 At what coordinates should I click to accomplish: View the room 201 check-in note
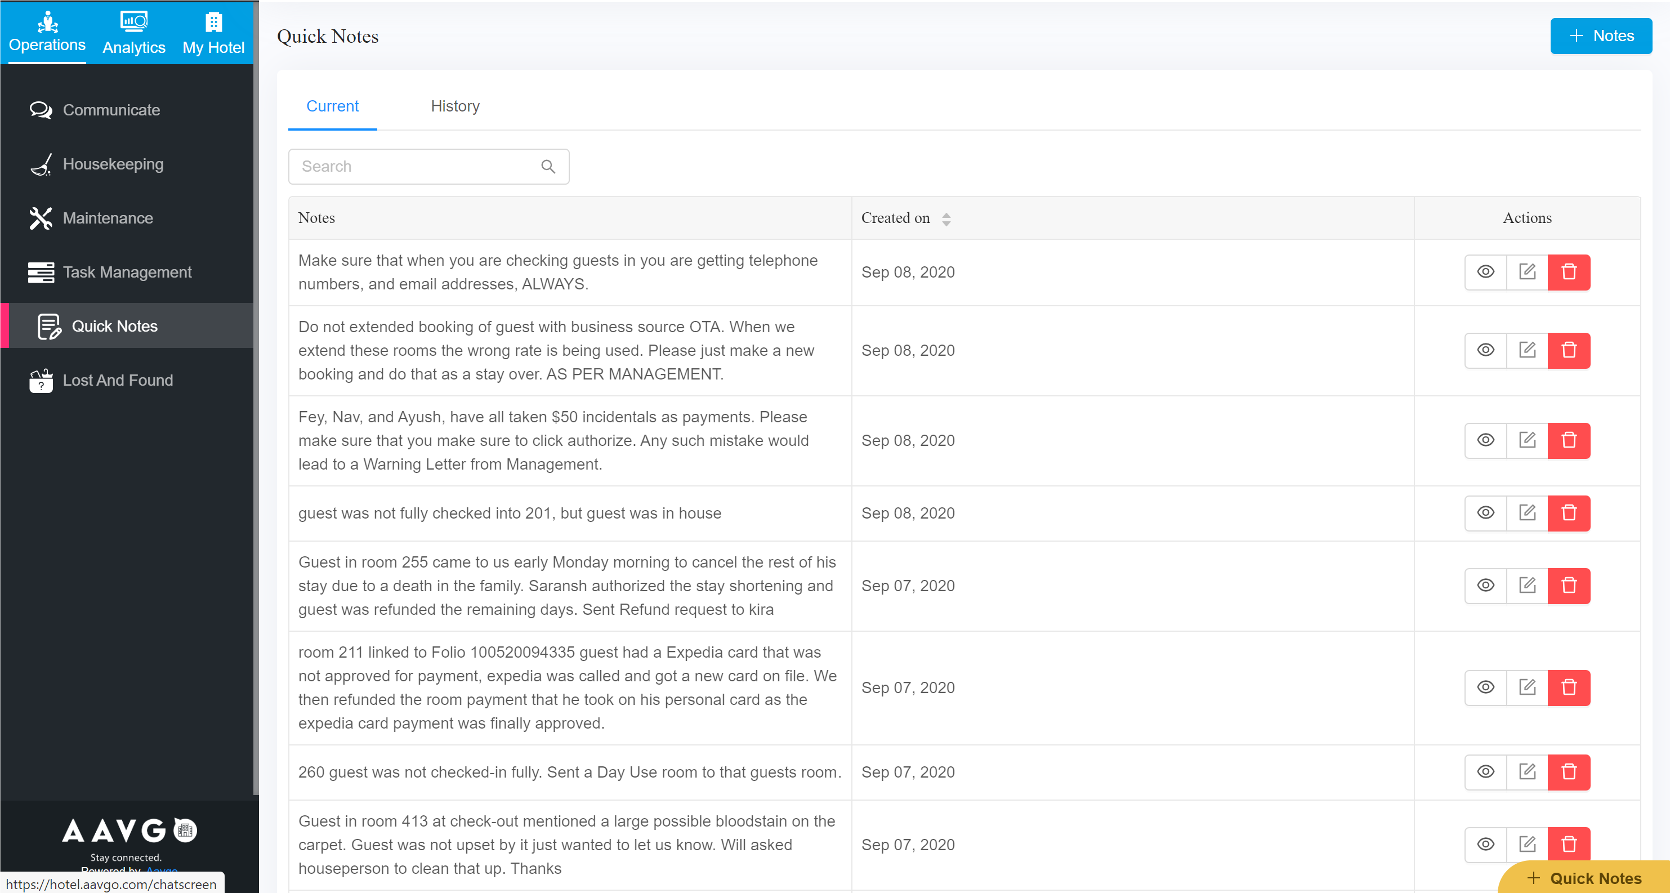point(1486,513)
